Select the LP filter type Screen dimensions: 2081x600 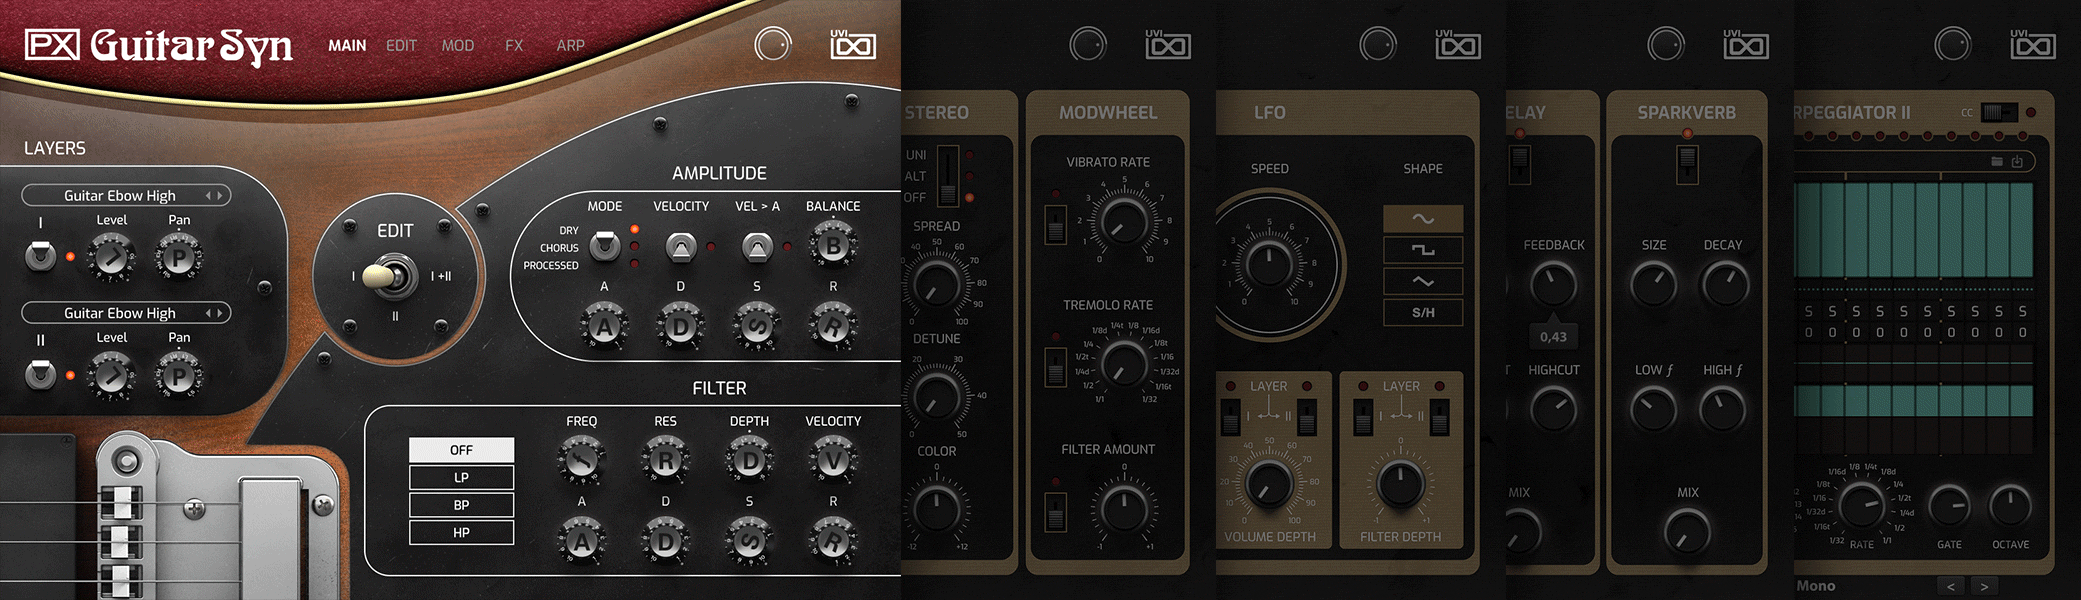coord(461,477)
